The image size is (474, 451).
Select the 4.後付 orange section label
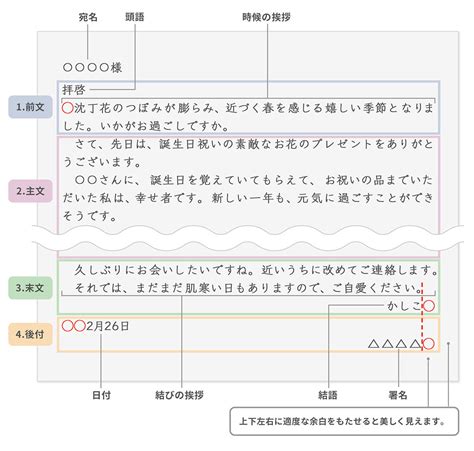(30, 334)
